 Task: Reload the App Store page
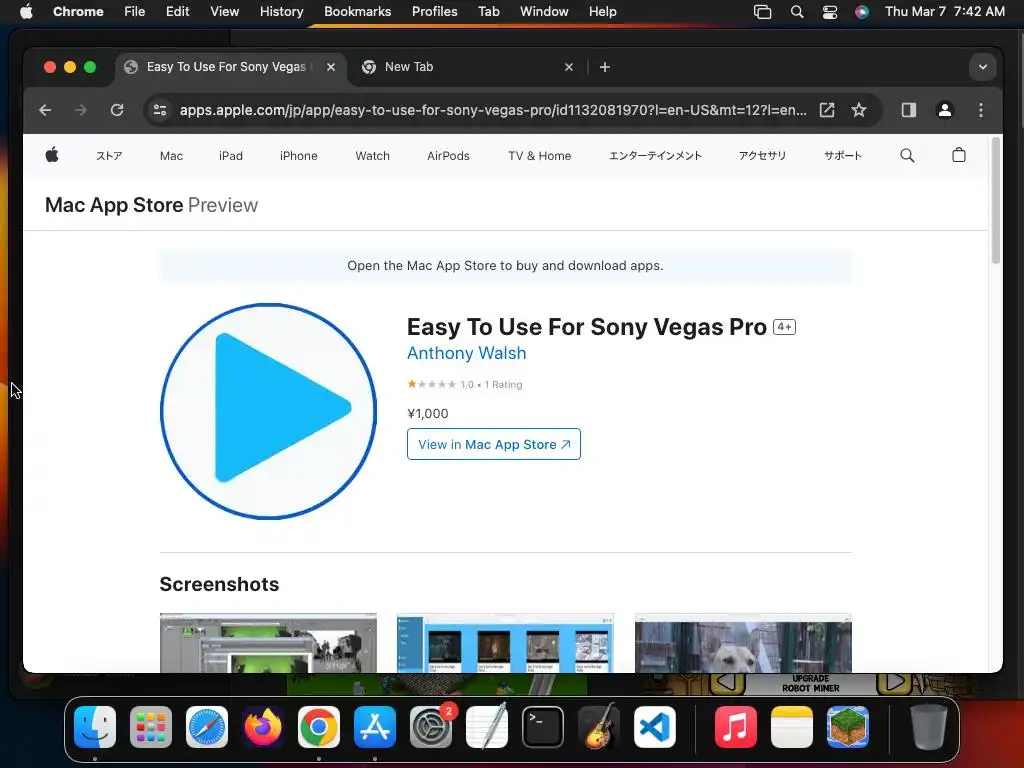point(117,110)
